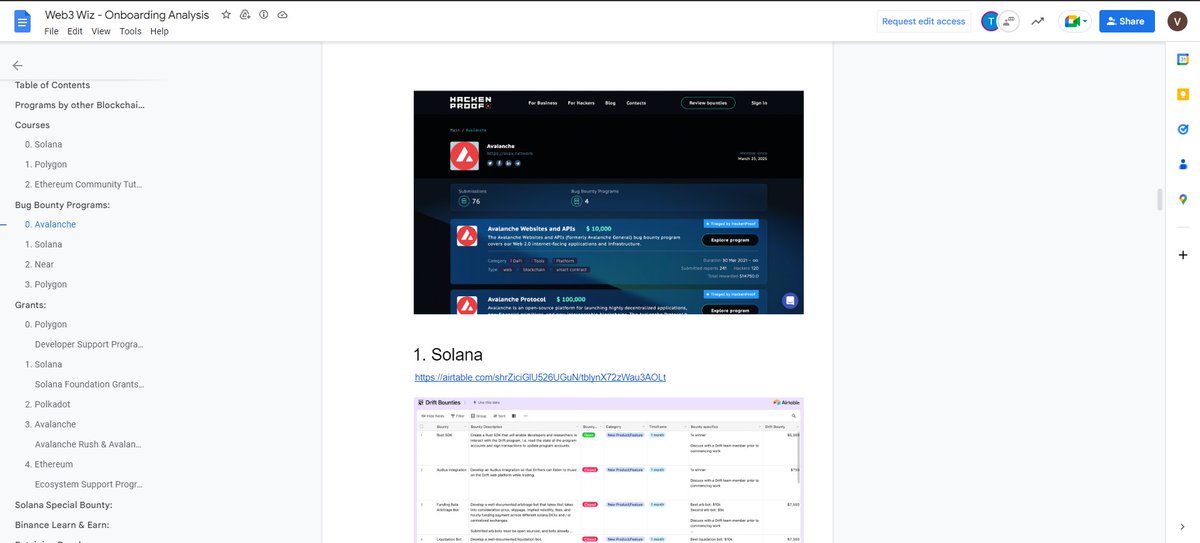Open Google Tasks side panel
1200x543 pixels.
click(1183, 129)
